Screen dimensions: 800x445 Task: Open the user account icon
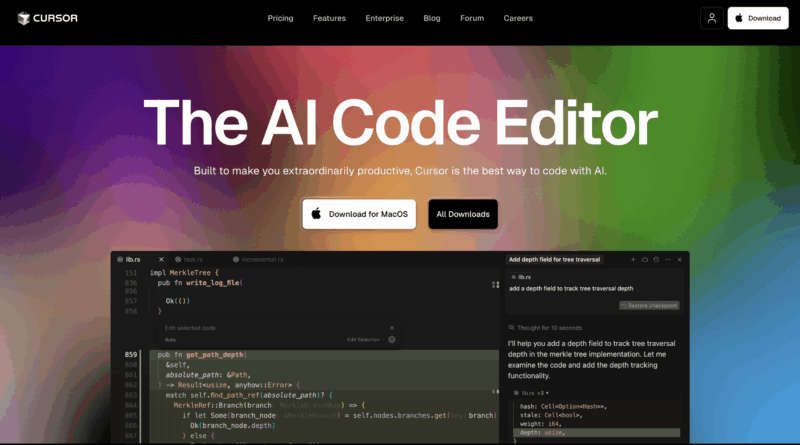point(712,18)
